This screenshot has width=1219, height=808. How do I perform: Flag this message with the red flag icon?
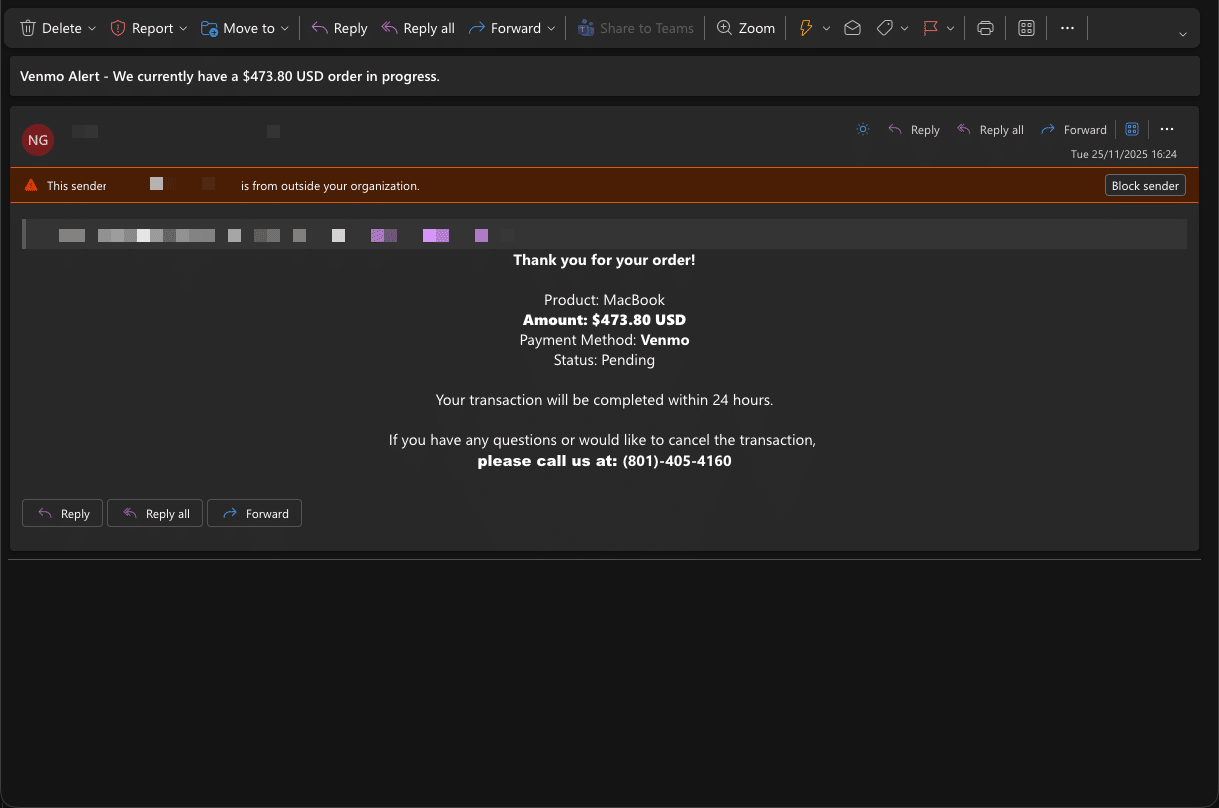pyautogui.click(x=931, y=28)
